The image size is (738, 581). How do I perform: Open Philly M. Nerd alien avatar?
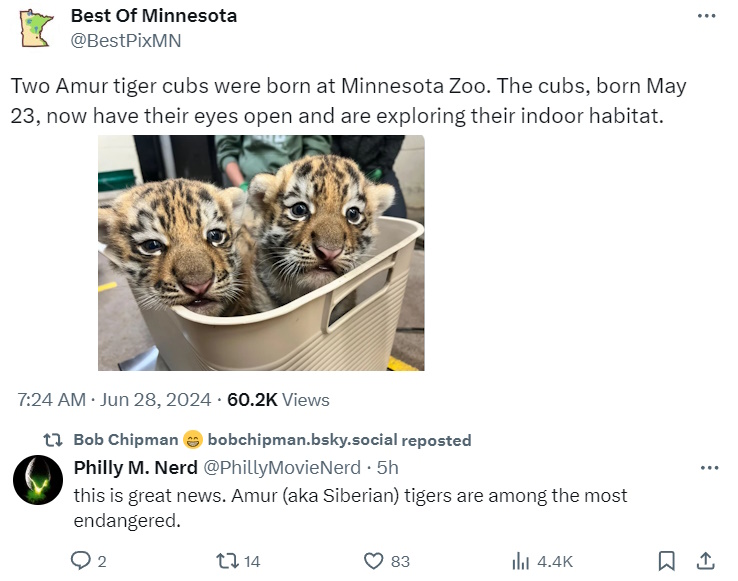(38, 479)
